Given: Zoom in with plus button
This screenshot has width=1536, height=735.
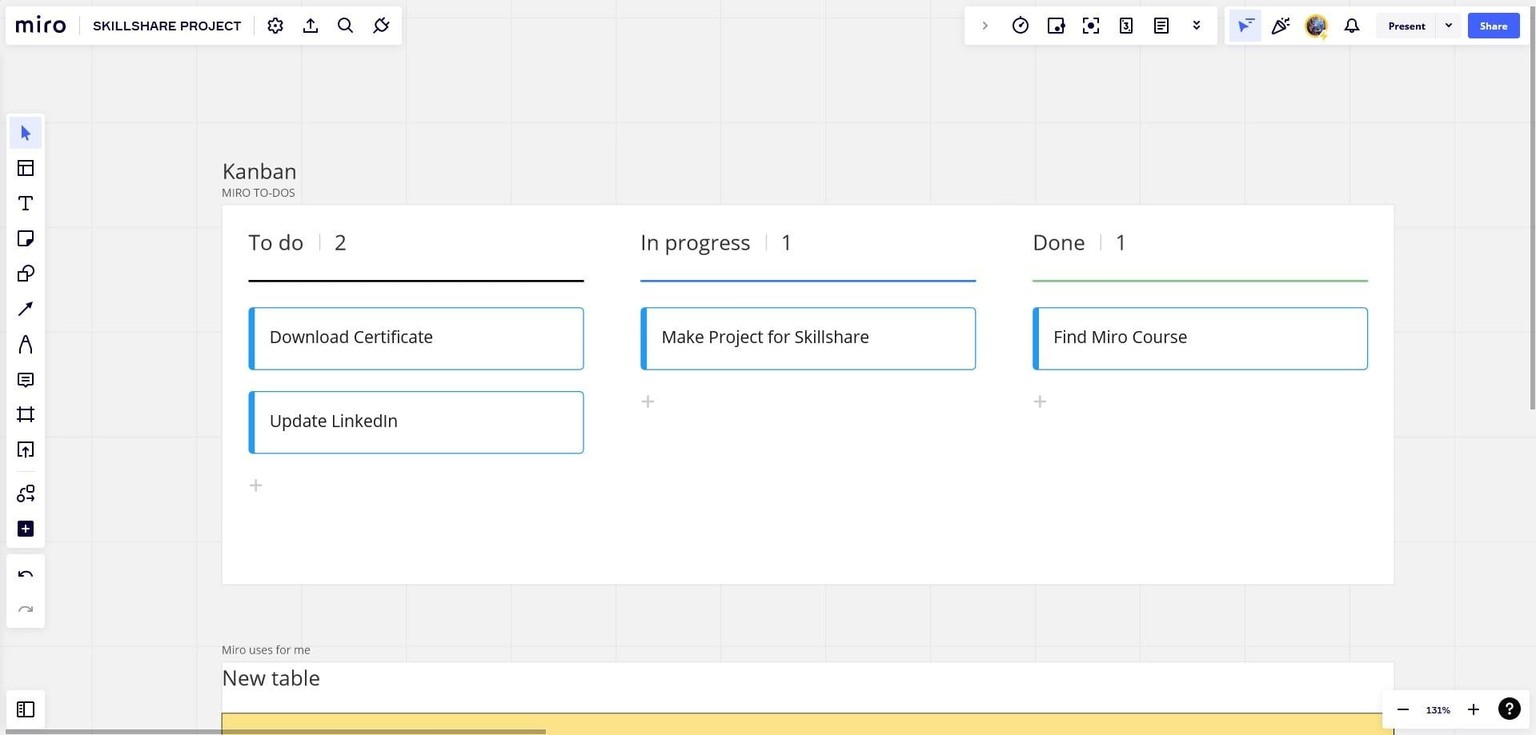Looking at the screenshot, I should pos(1473,710).
